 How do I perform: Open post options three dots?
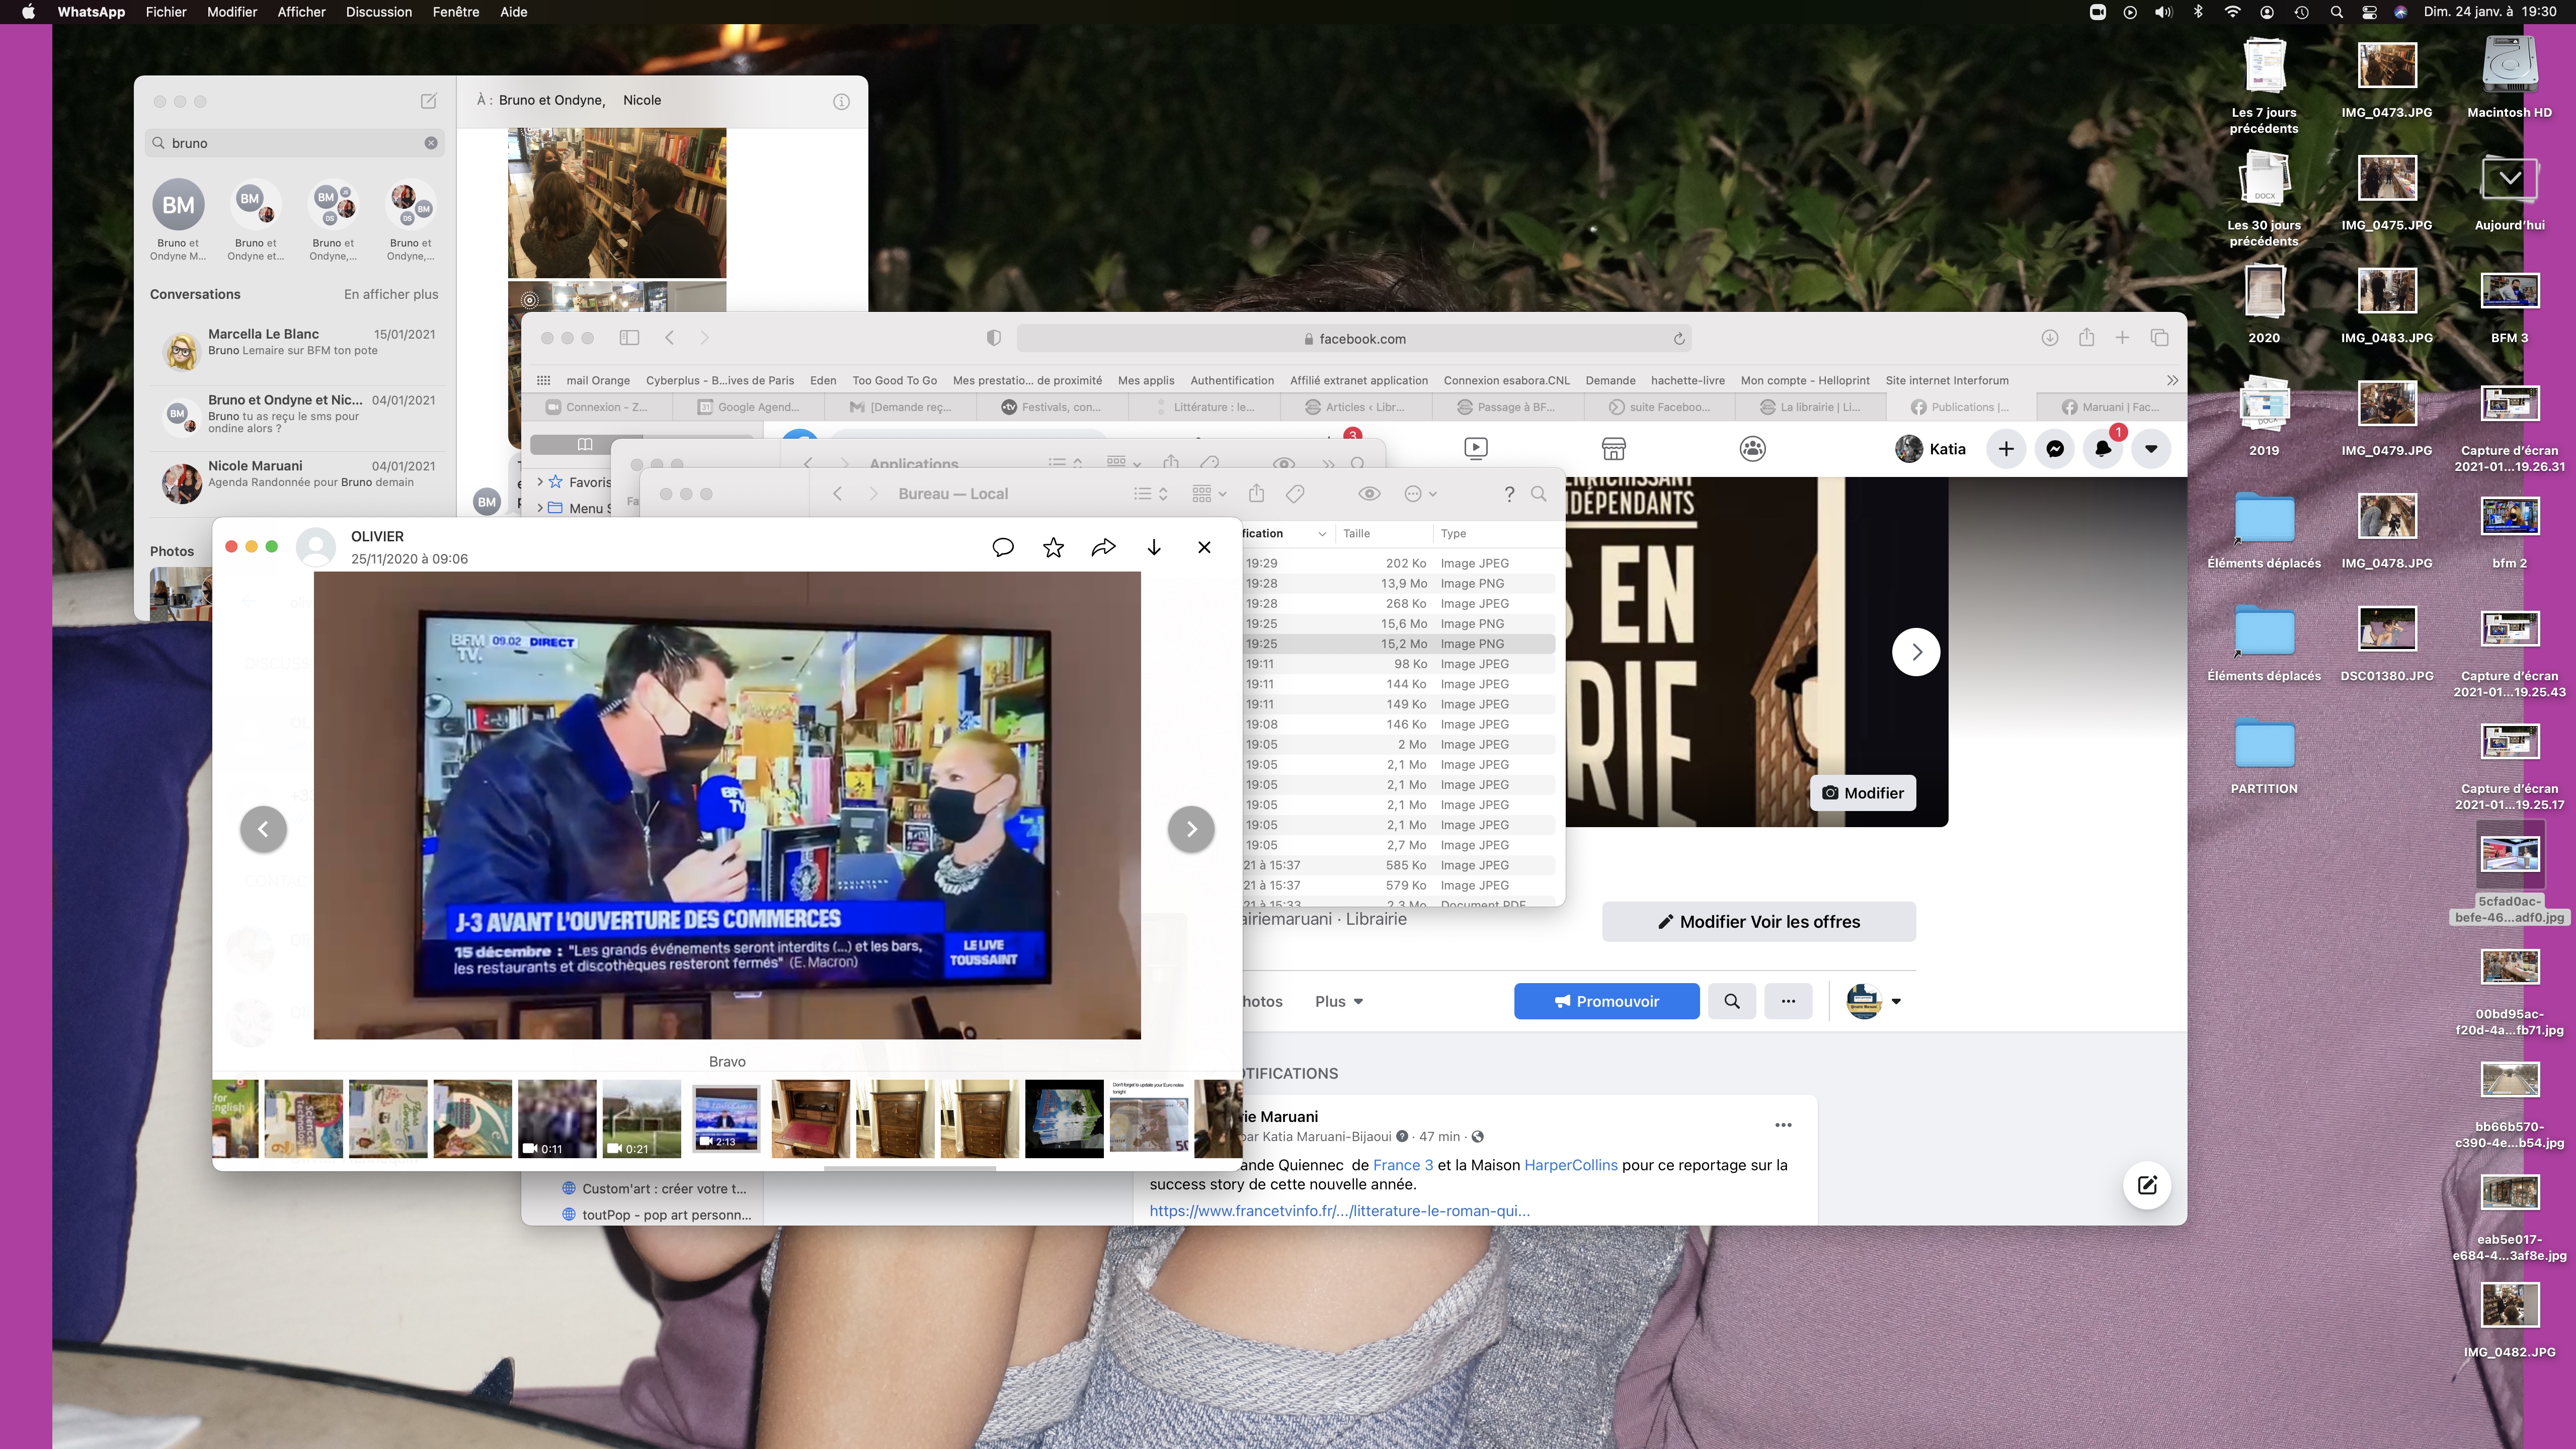pyautogui.click(x=1783, y=1125)
